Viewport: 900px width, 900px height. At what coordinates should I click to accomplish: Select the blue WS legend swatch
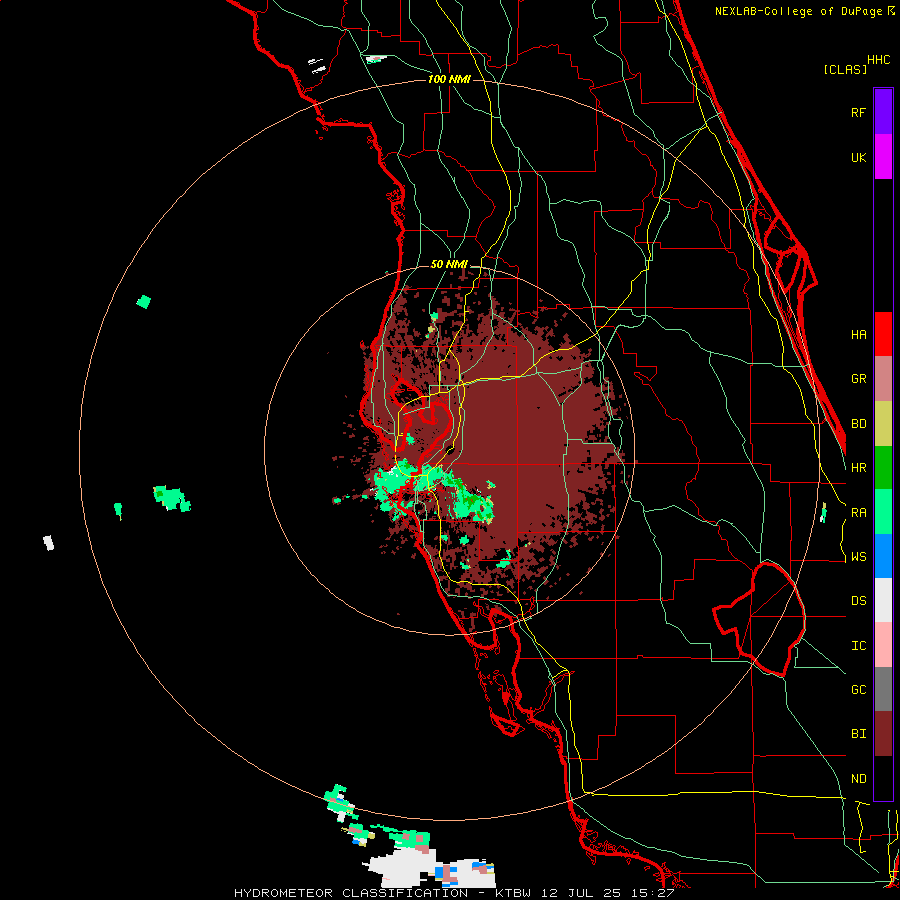pos(883,556)
